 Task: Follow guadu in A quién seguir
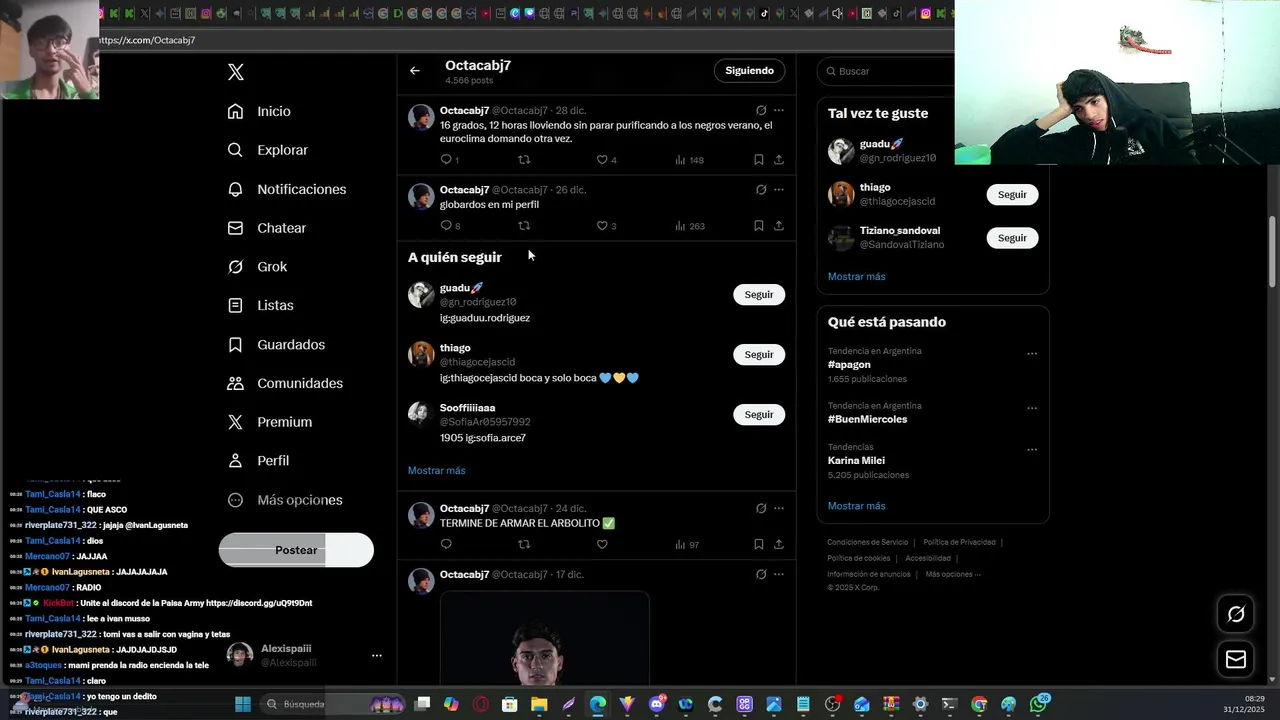[x=759, y=295]
